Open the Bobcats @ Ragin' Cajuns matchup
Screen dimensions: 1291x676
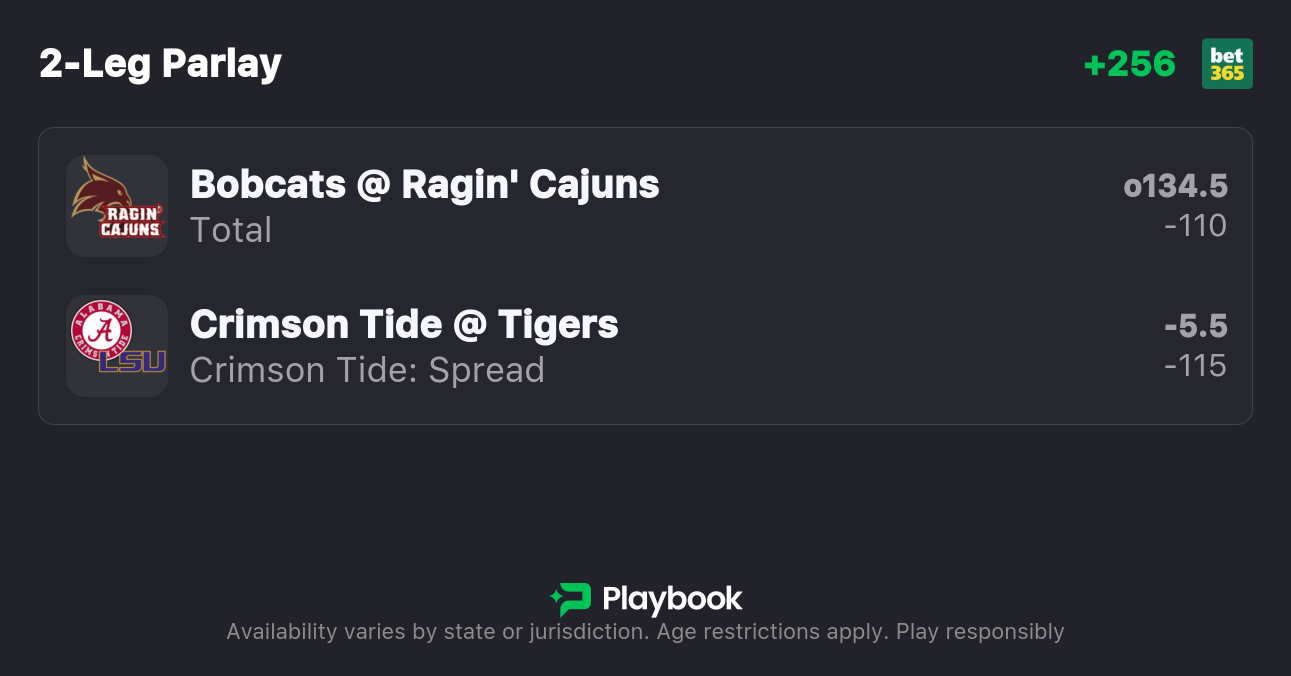[x=424, y=184]
